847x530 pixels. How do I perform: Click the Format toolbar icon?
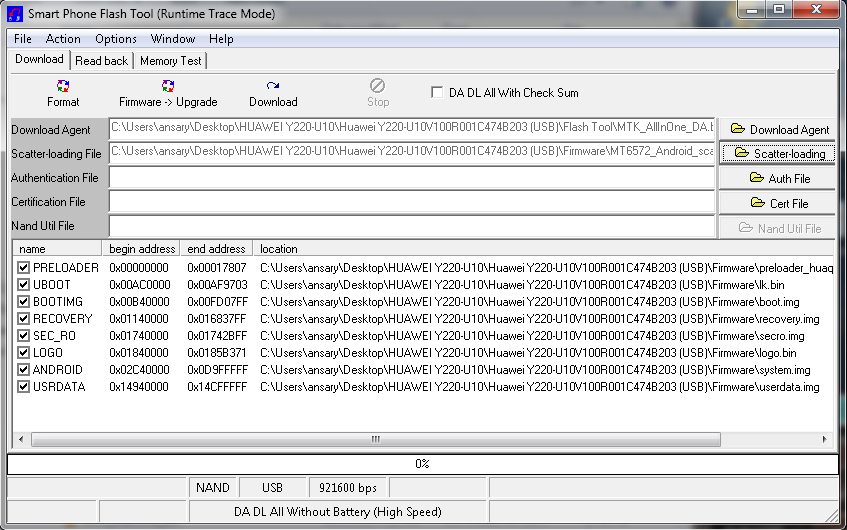pyautogui.click(x=63, y=86)
